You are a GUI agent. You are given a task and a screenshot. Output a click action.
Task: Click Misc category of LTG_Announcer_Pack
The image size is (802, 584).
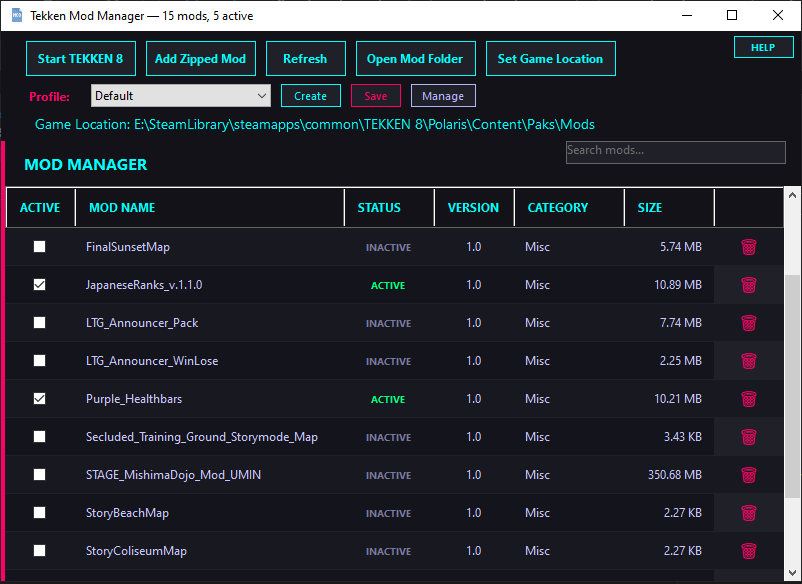(537, 323)
